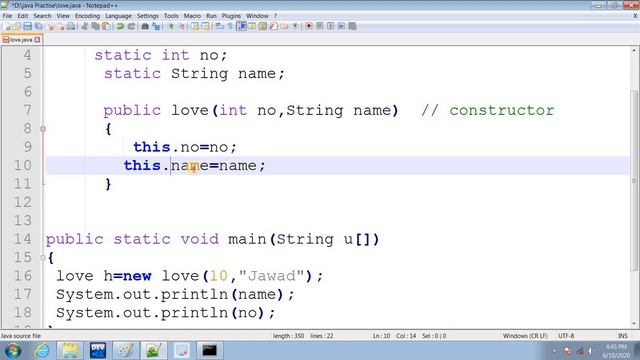Open the command prompt taskbar icon
Viewport: 640px width, 360px height.
click(209, 351)
